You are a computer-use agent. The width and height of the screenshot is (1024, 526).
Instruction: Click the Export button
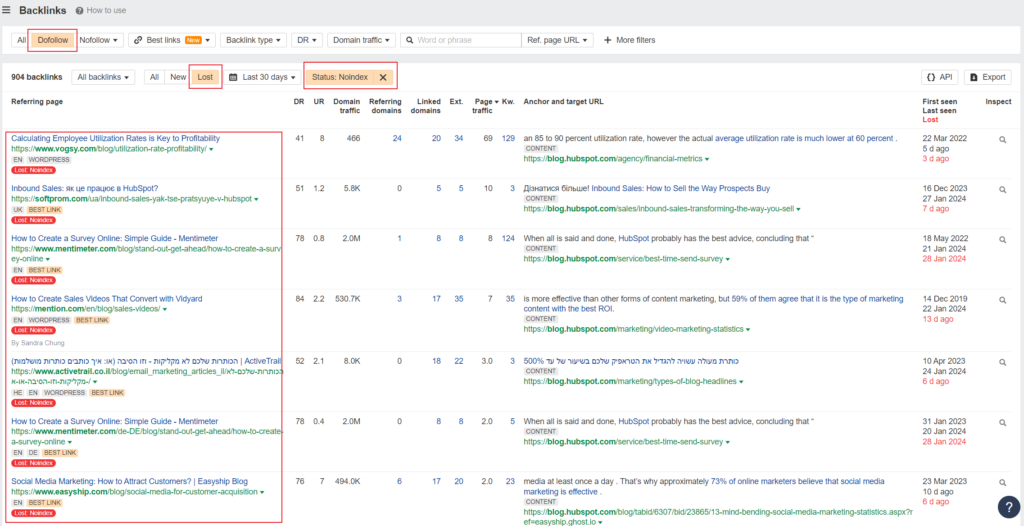[987, 77]
